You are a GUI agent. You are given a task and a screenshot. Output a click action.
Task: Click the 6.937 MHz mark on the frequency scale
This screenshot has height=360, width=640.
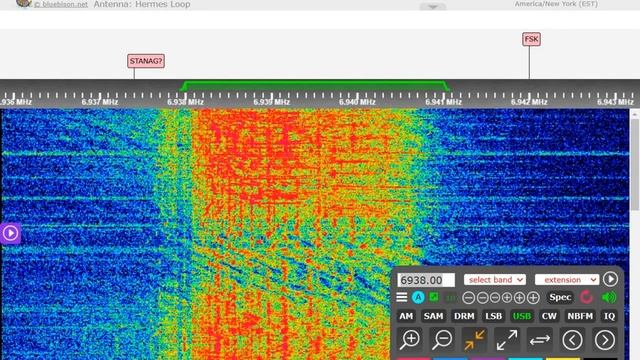click(100, 102)
